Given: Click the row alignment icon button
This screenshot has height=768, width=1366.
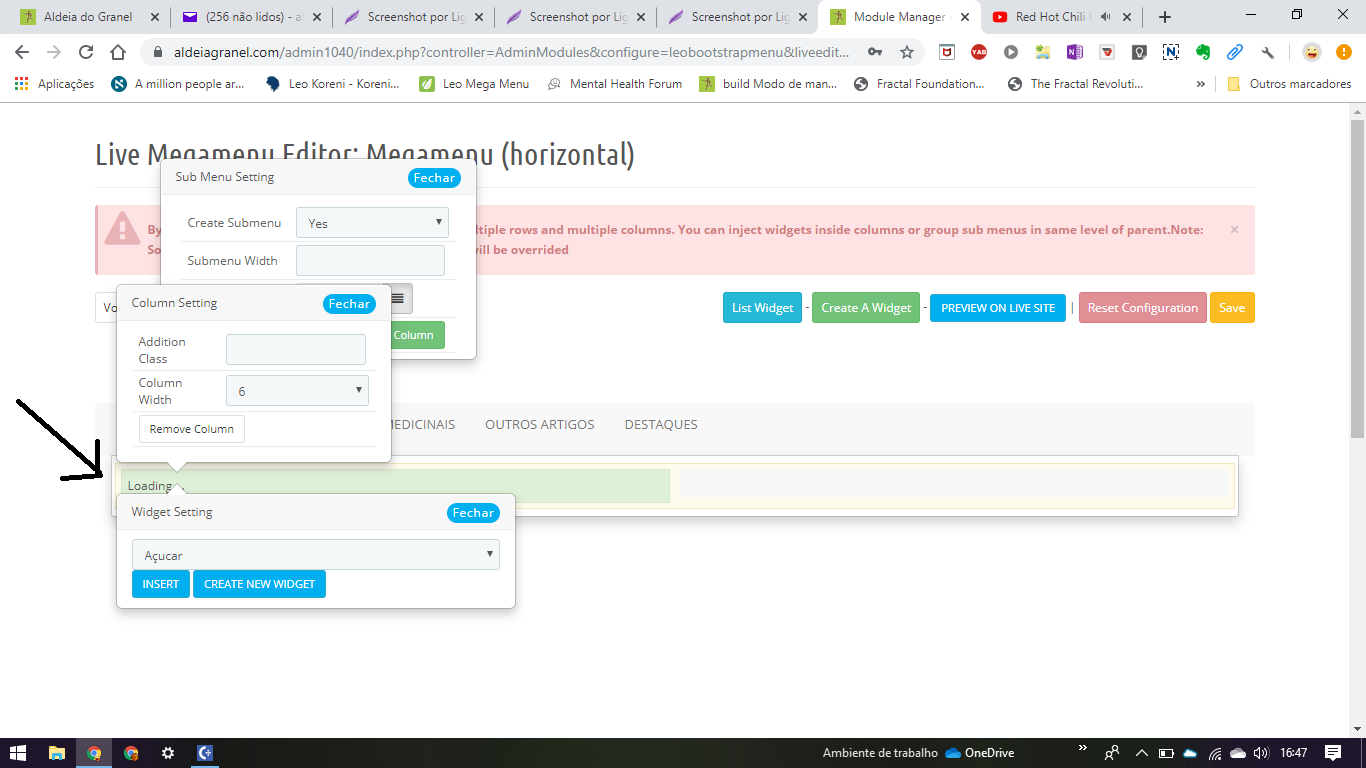Looking at the screenshot, I should [398, 298].
